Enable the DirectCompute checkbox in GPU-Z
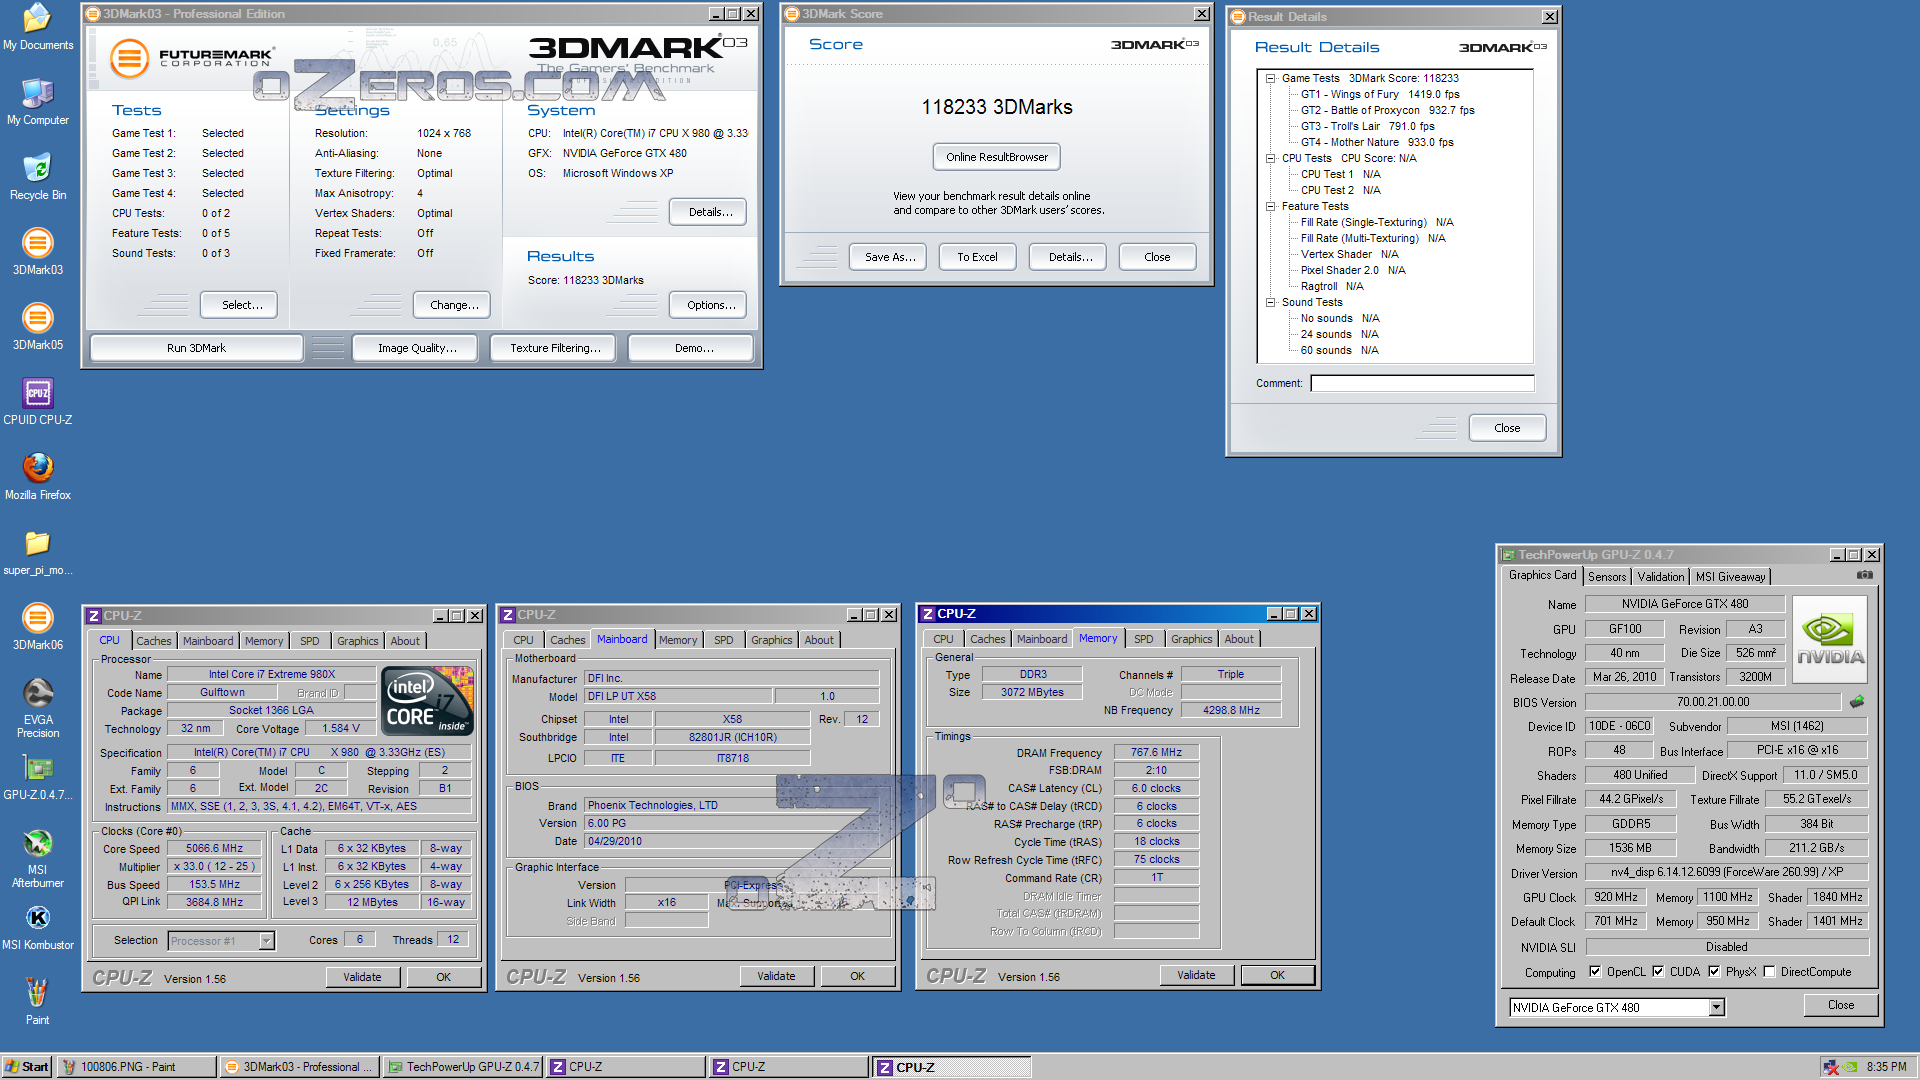The image size is (1920, 1080). (x=1769, y=971)
